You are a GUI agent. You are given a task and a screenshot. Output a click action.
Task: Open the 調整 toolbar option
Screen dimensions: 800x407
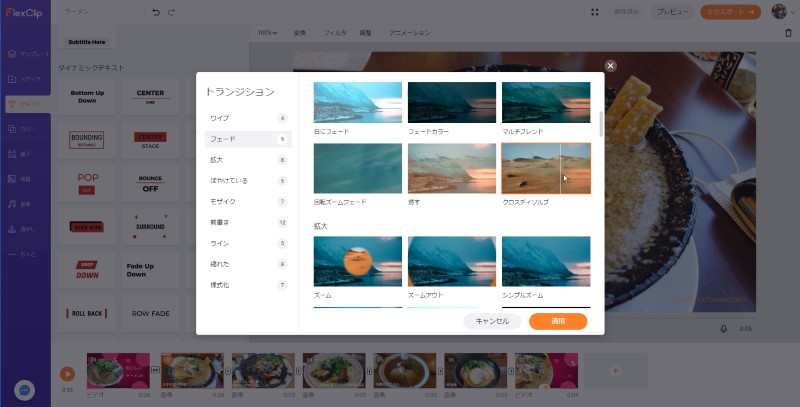(365, 33)
